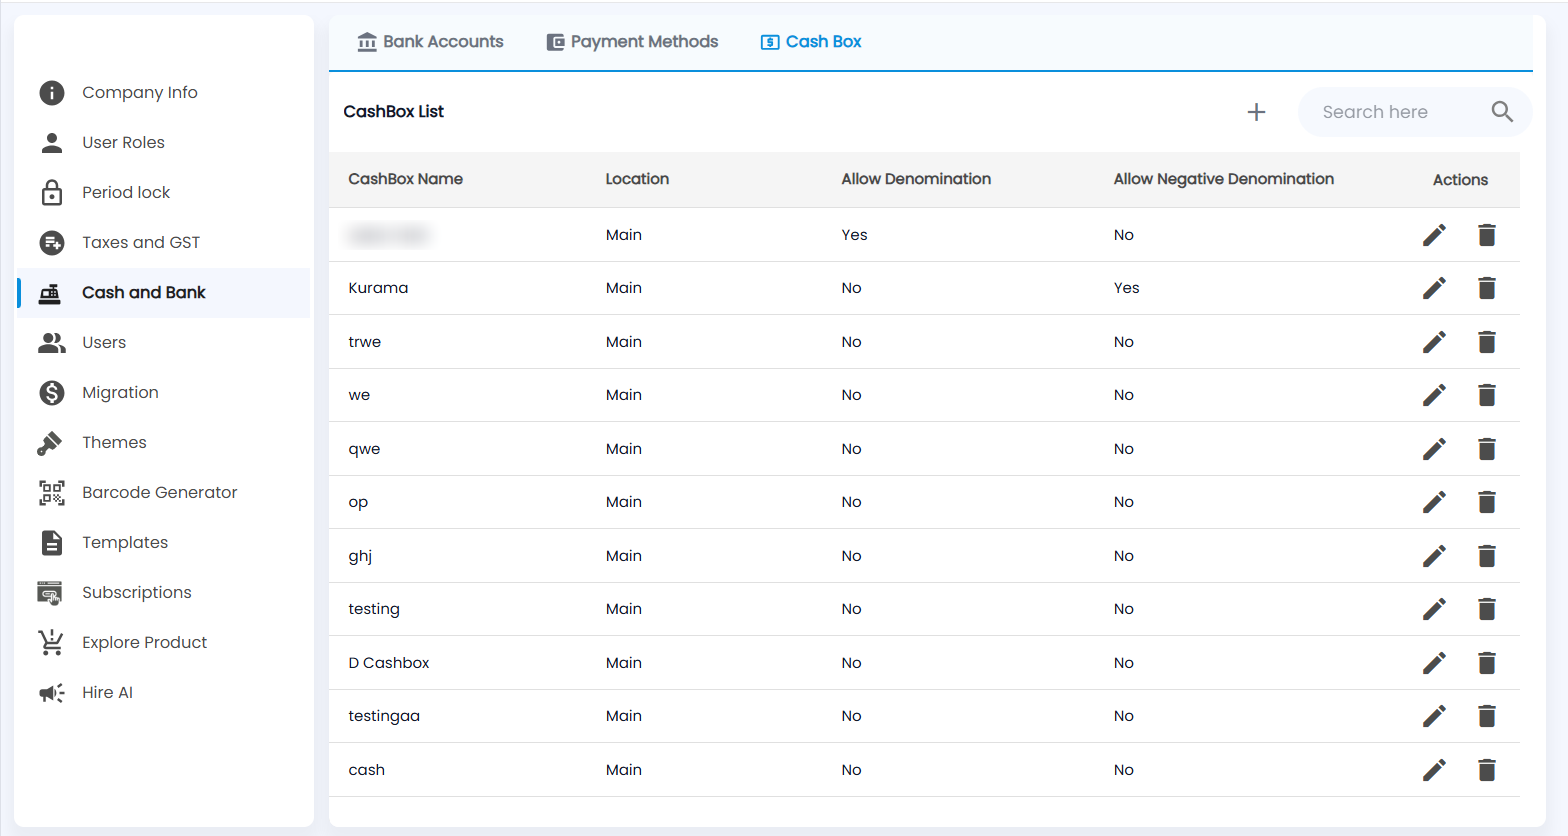Delete the op cashbox
Image resolution: width=1568 pixels, height=836 pixels.
coord(1487,502)
